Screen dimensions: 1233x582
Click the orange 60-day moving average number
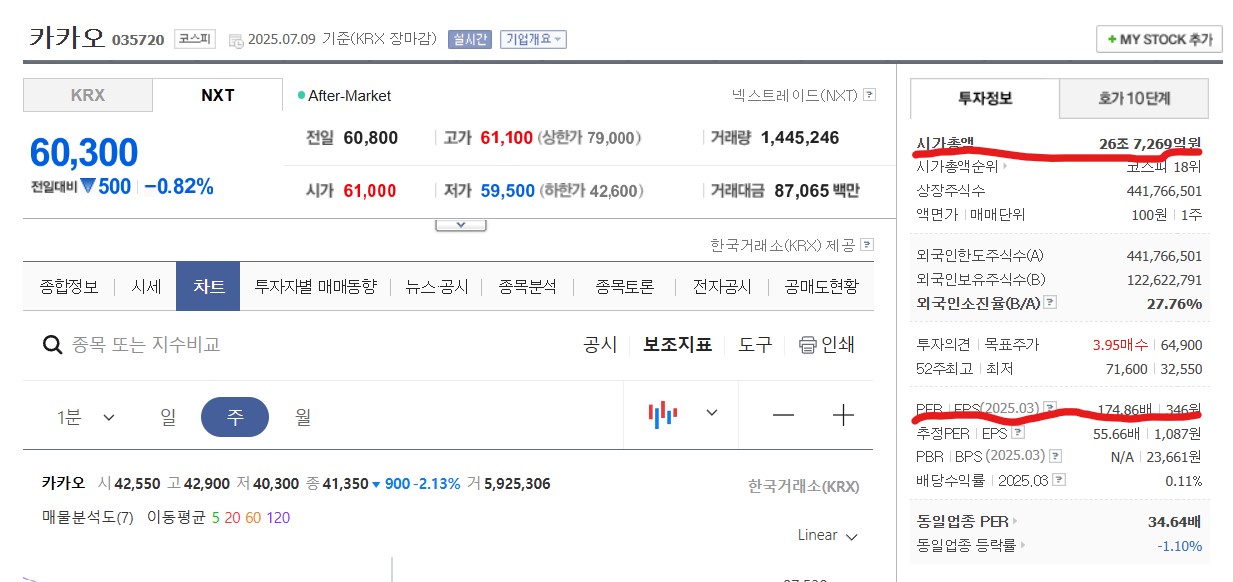click(x=253, y=518)
